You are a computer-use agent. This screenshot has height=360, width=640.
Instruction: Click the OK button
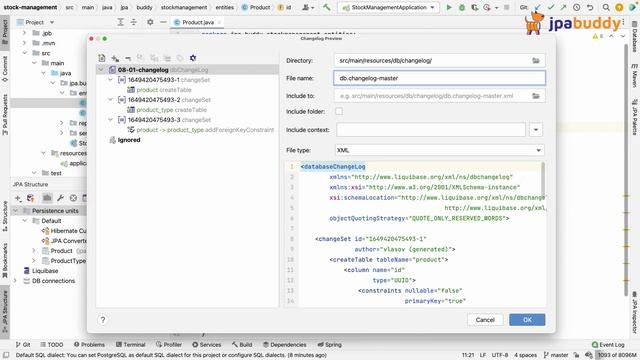coord(527,320)
